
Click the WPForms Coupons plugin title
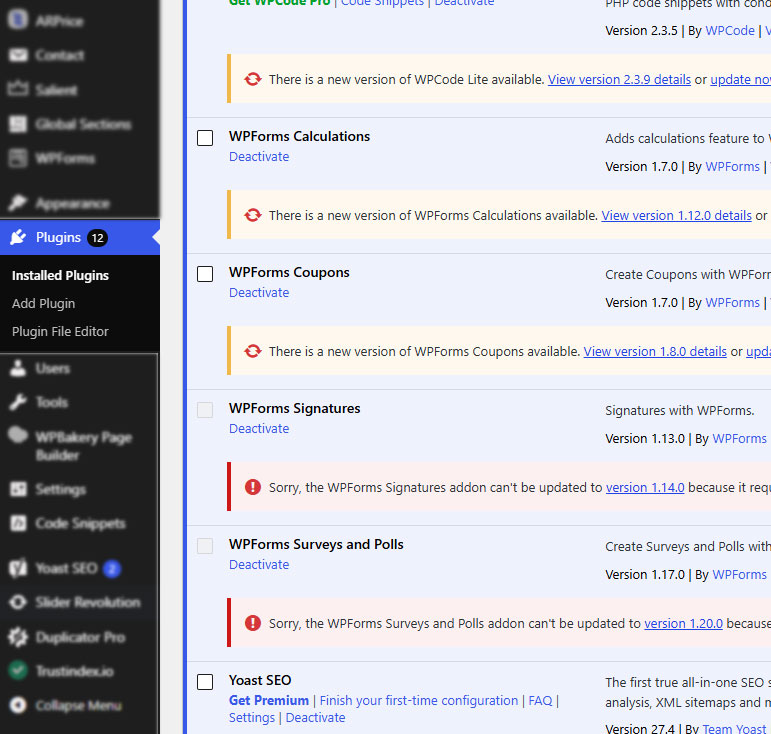[x=289, y=272]
